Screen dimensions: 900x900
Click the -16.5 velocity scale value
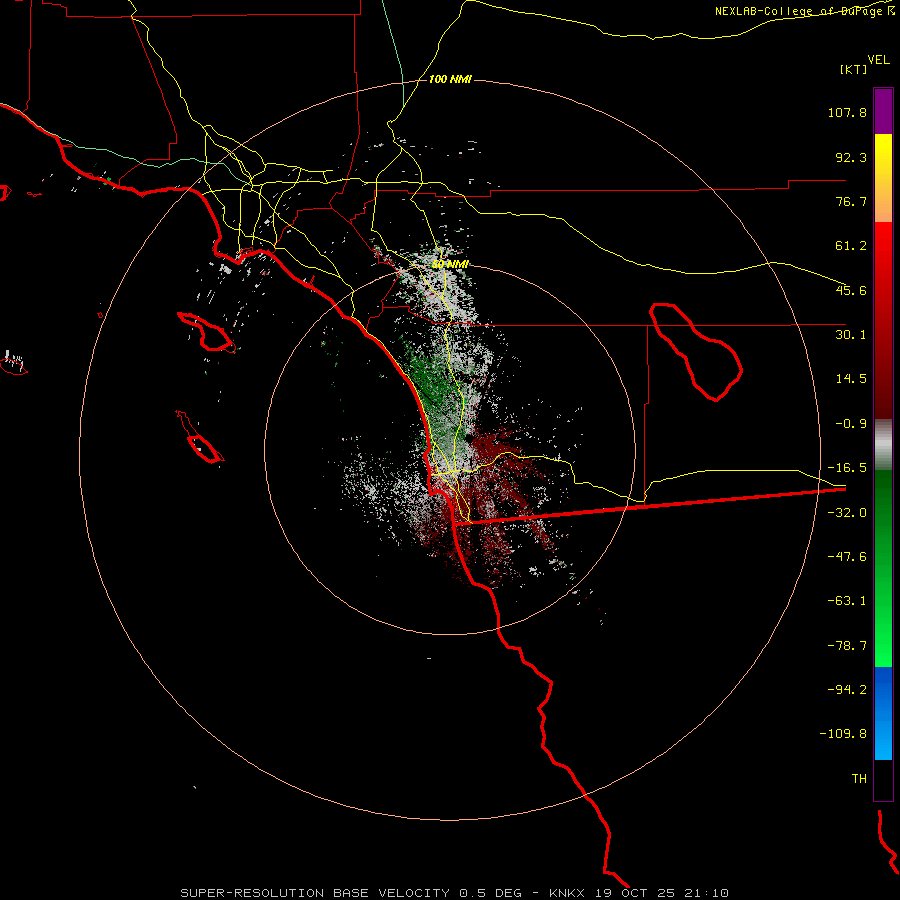coord(847,468)
